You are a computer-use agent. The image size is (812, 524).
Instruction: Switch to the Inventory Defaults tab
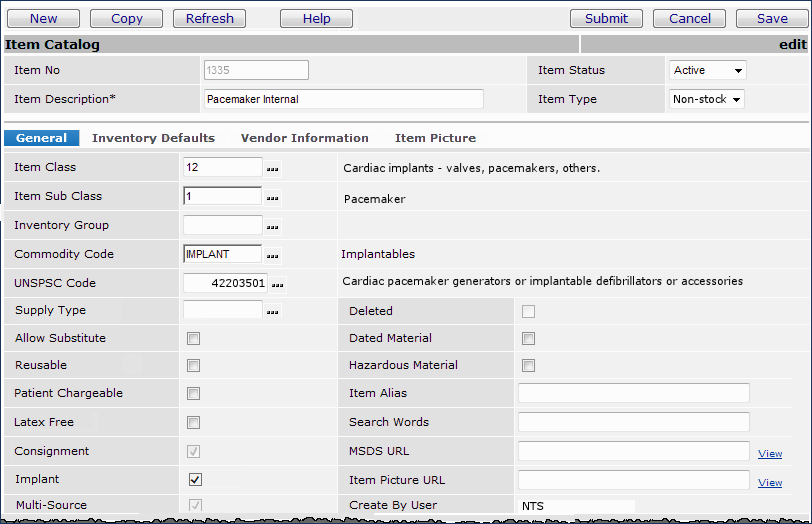click(x=153, y=138)
